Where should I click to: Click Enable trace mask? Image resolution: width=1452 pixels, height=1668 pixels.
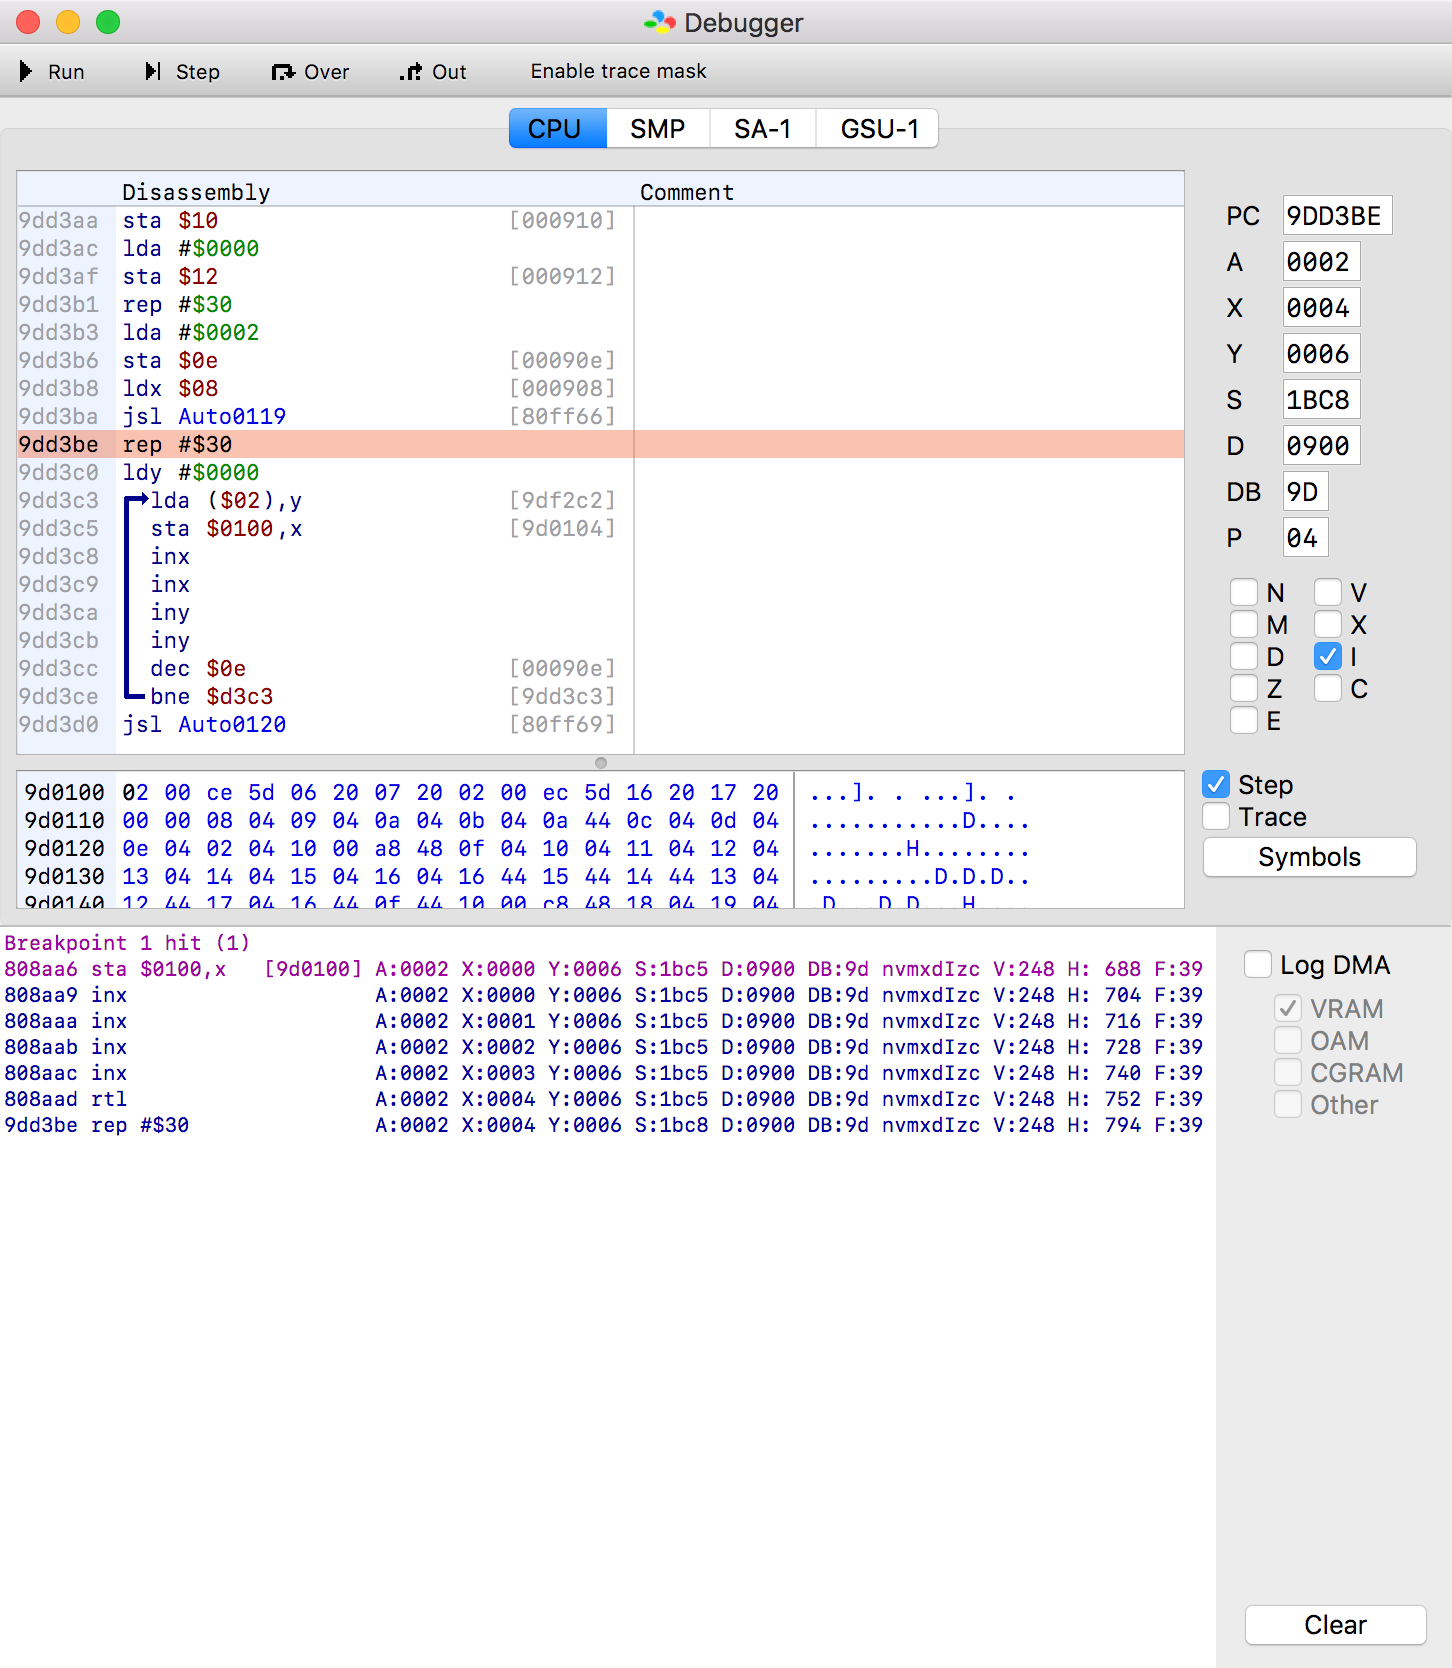point(618,71)
